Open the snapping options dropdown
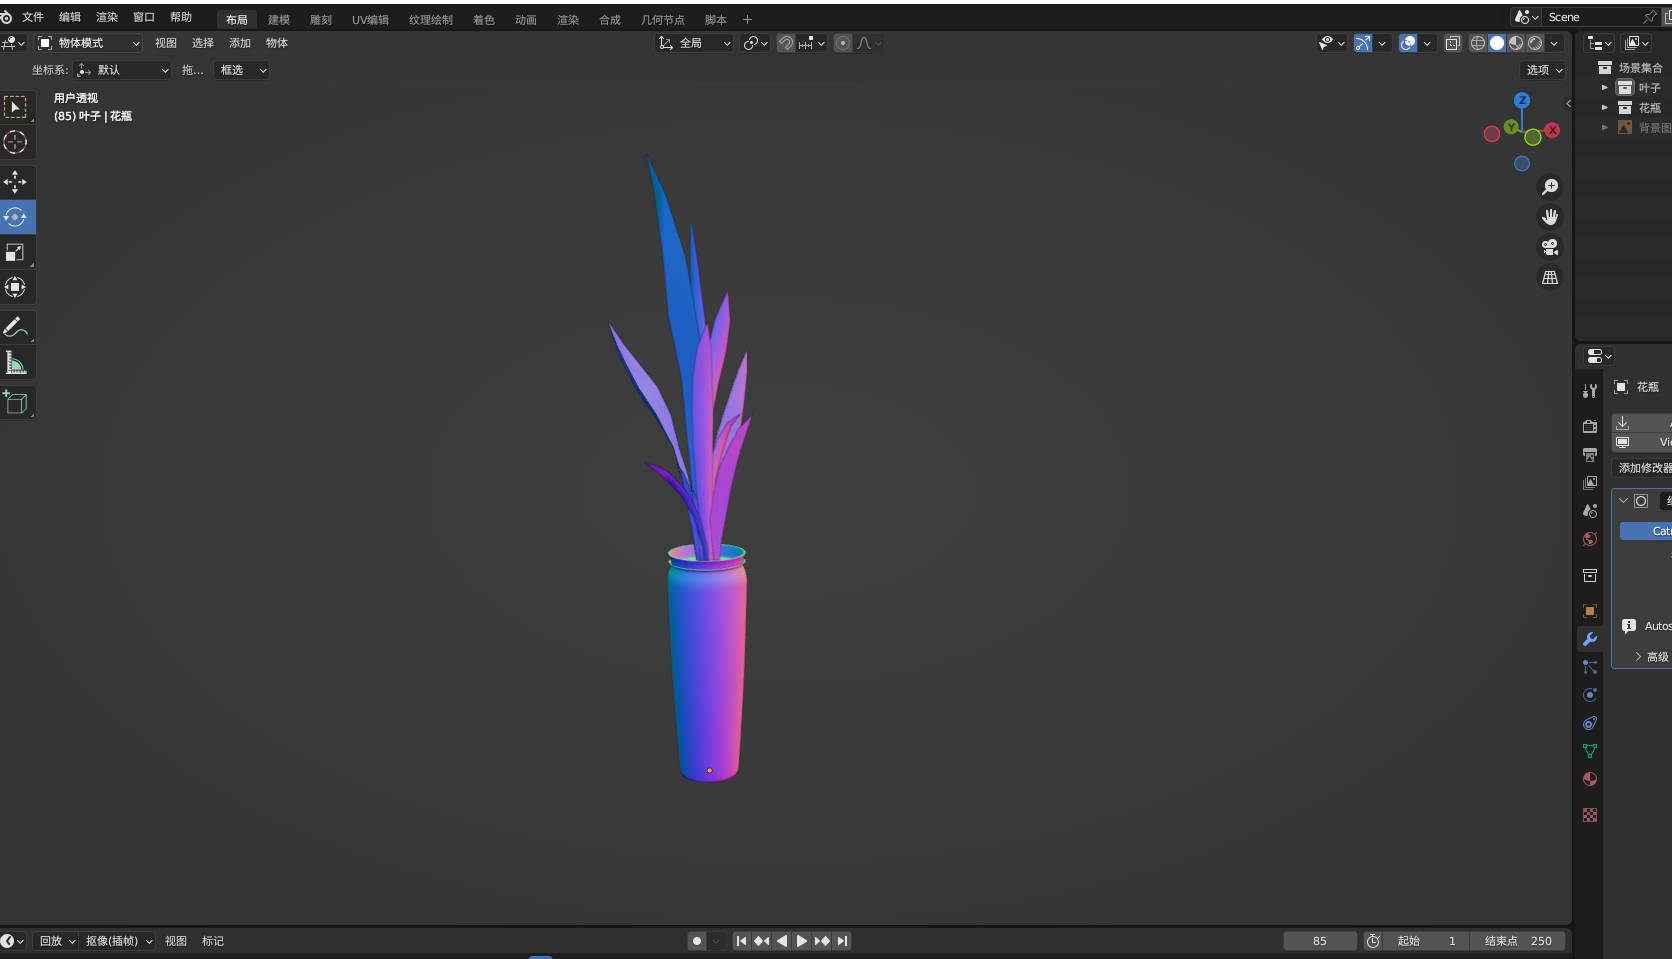Image resolution: width=1672 pixels, height=959 pixels. click(x=811, y=43)
